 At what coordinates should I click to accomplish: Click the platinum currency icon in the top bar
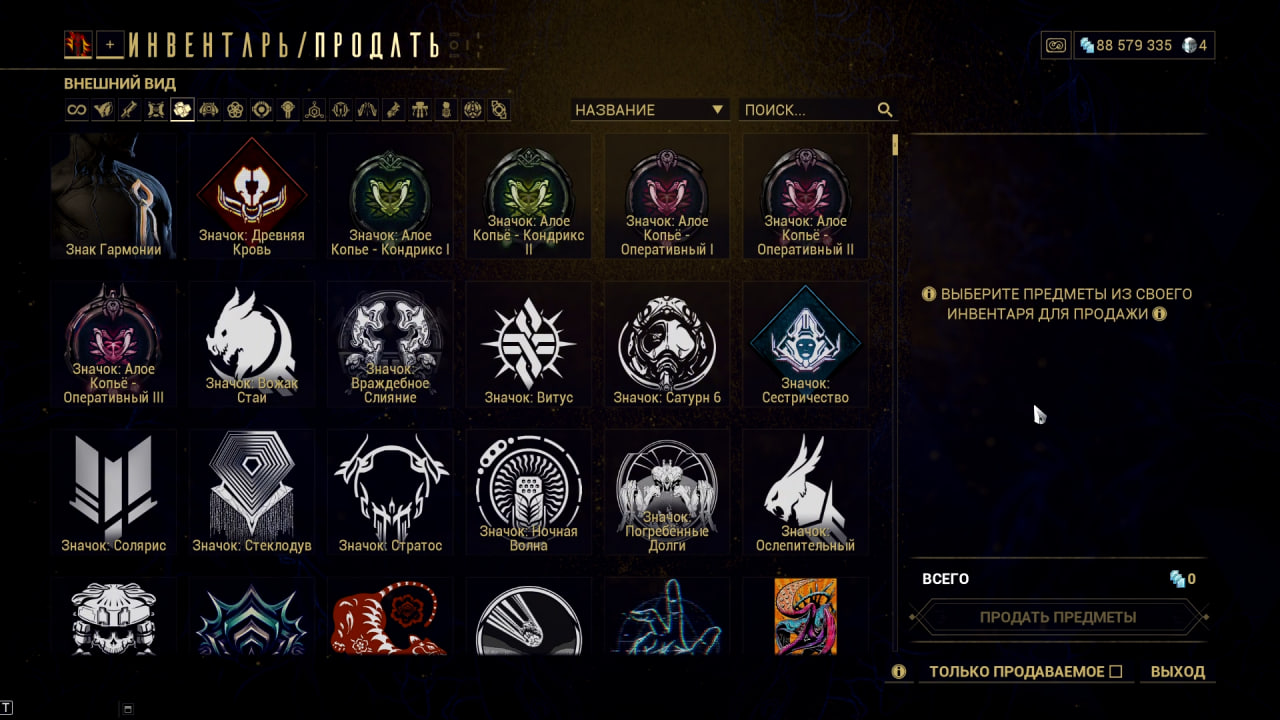pyautogui.click(x=1189, y=45)
